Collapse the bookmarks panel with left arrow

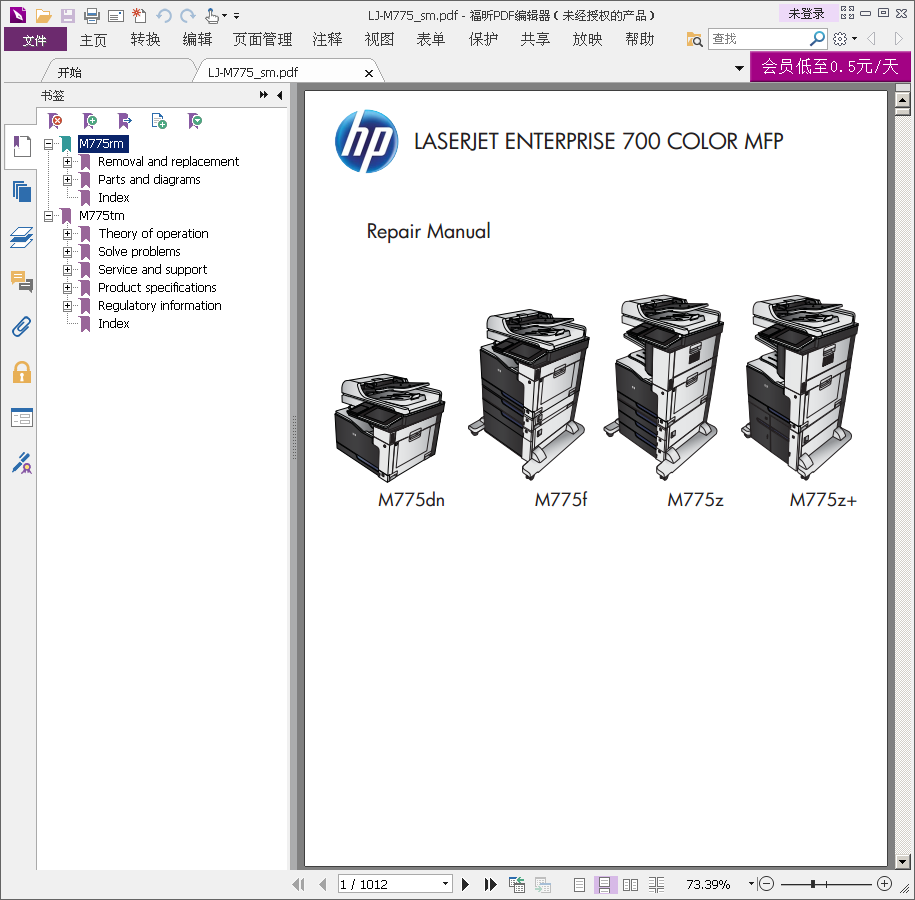(280, 95)
